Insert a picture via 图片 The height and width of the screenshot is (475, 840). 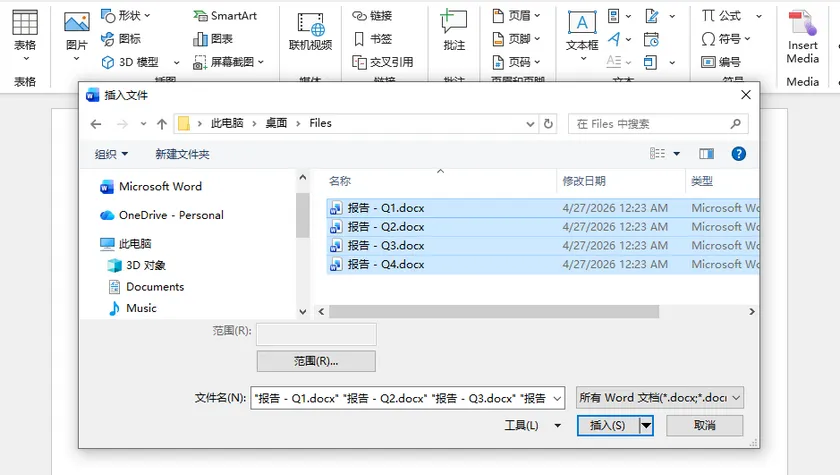(x=76, y=36)
